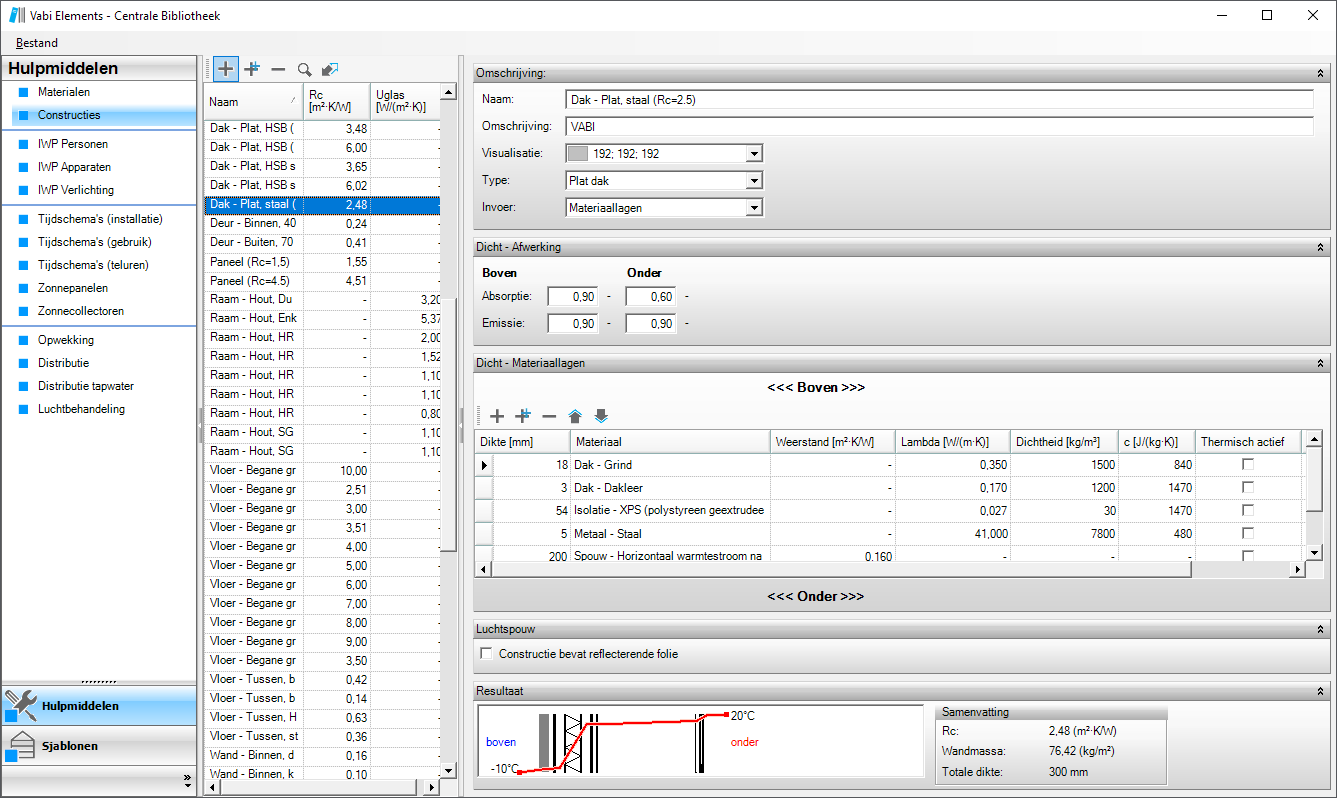Move material layer down with arrow icon
Viewport: 1337px width, 798px height.
pos(601,416)
